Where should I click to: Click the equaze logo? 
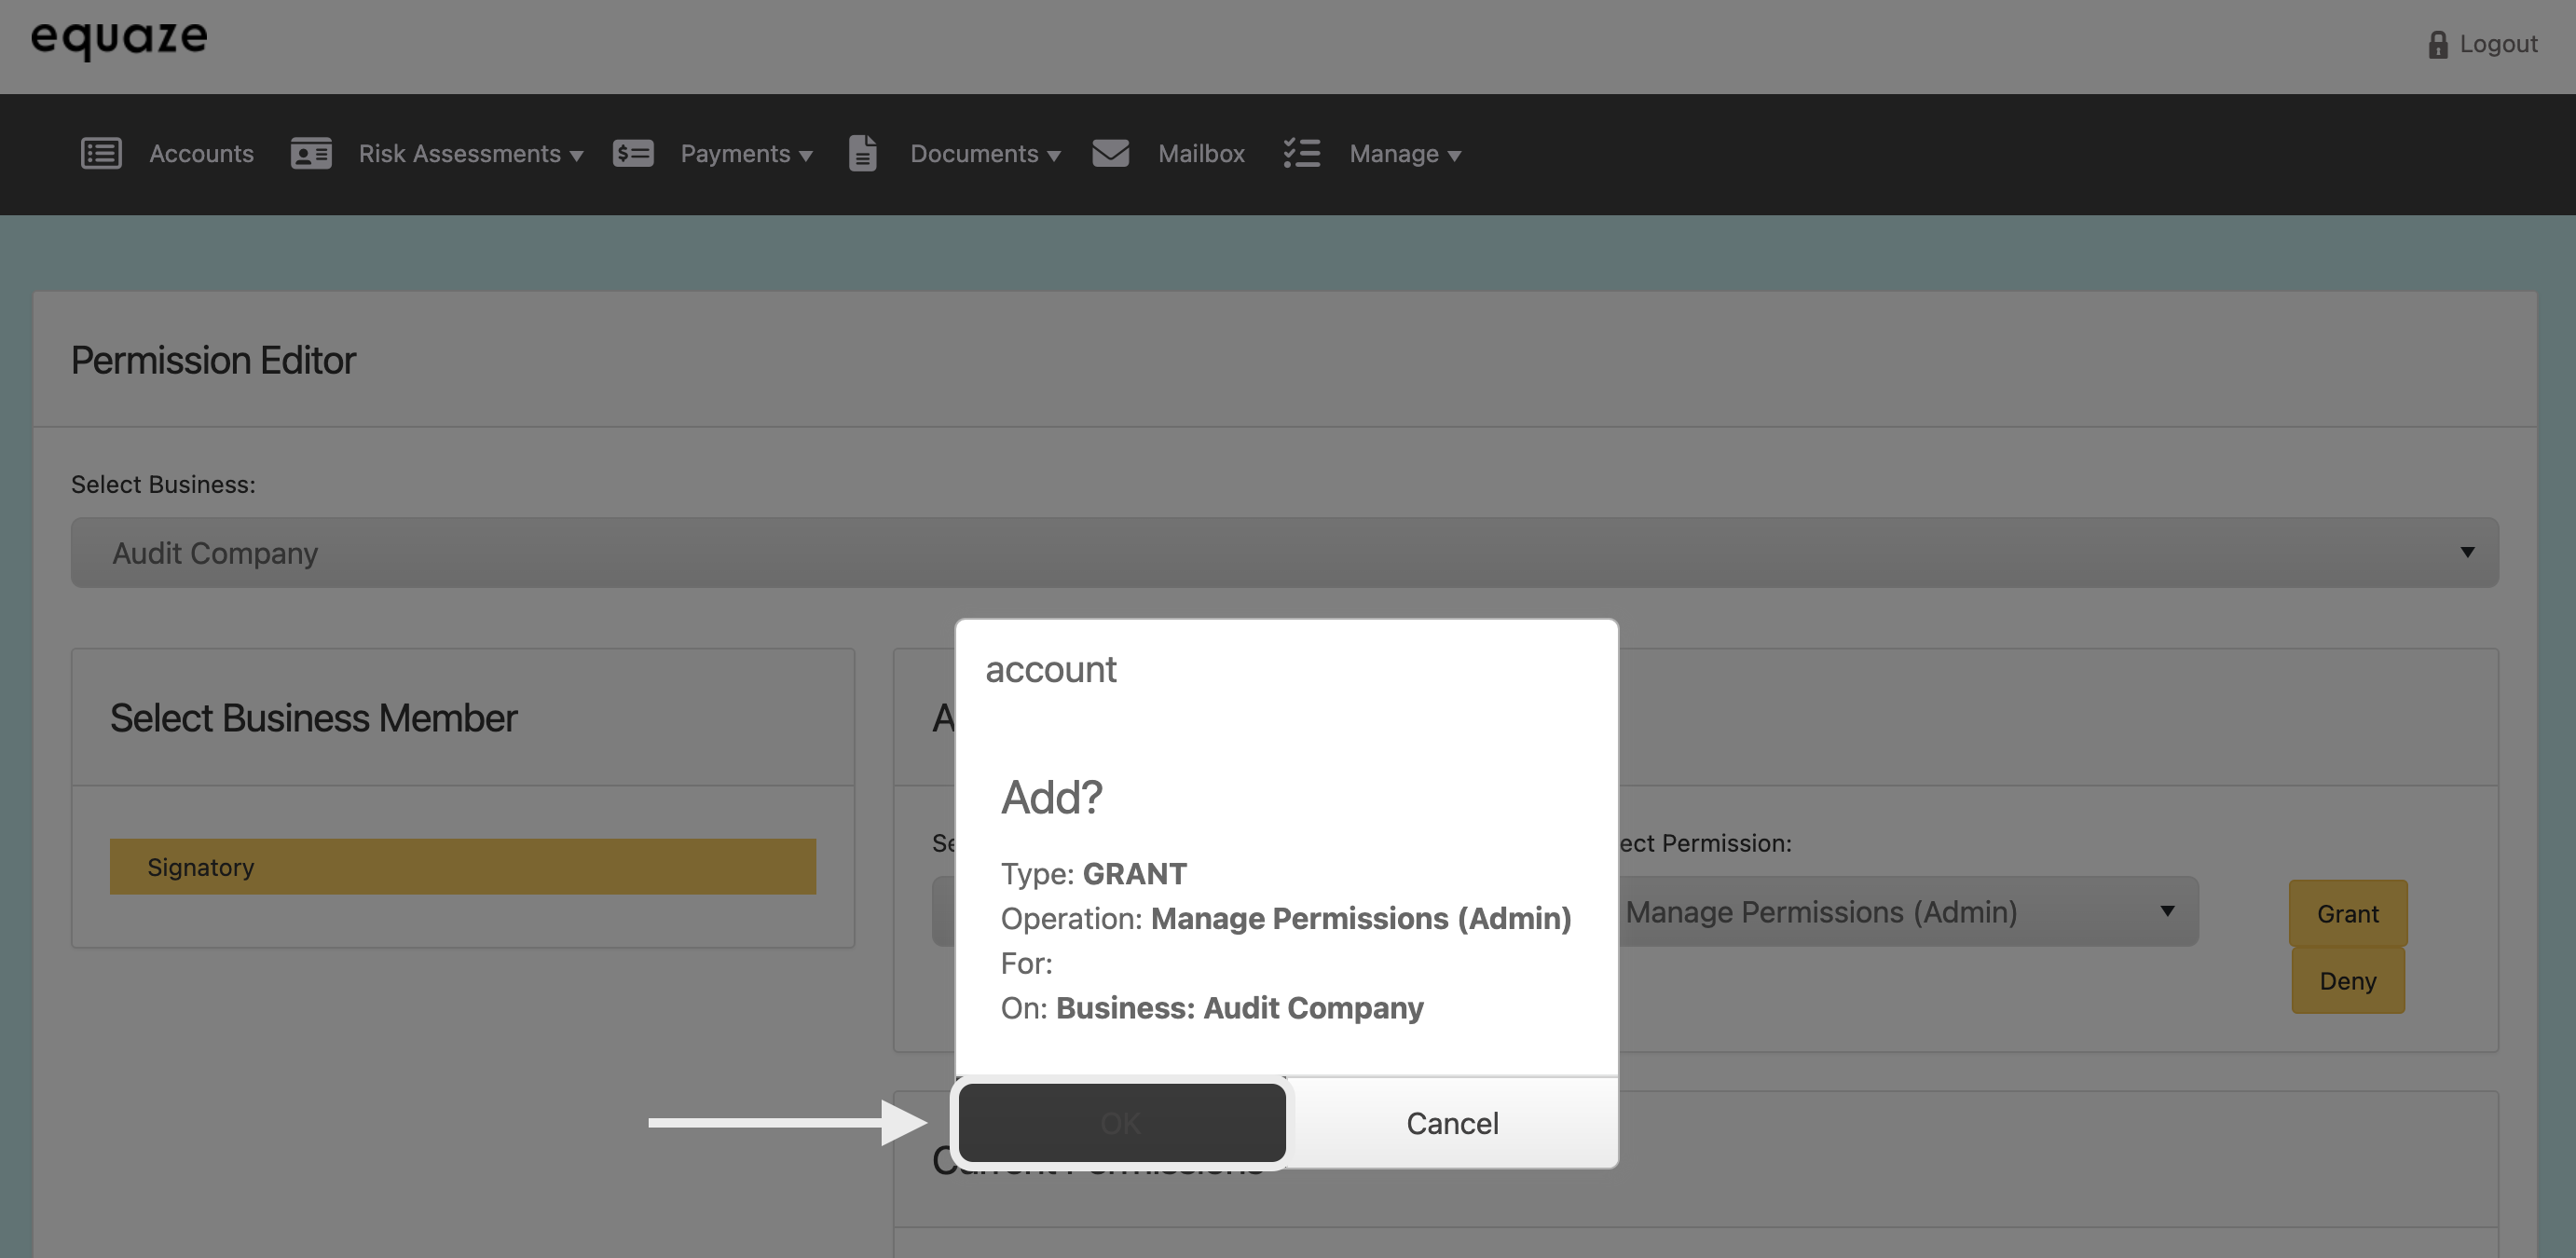(119, 38)
